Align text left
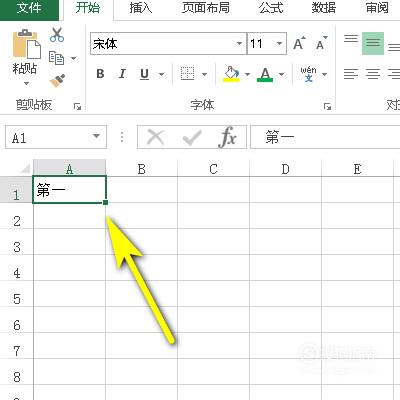400x400 pixels. click(x=351, y=74)
